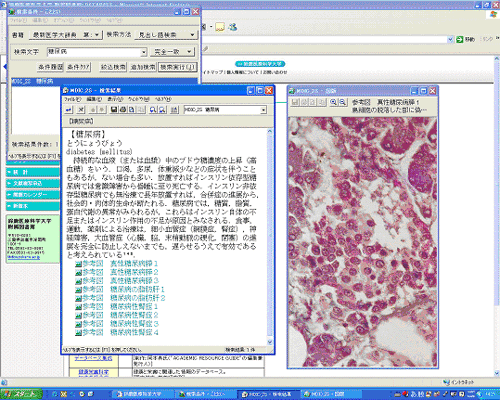Open ファイル menu in 検索結果 window

(x=72, y=99)
